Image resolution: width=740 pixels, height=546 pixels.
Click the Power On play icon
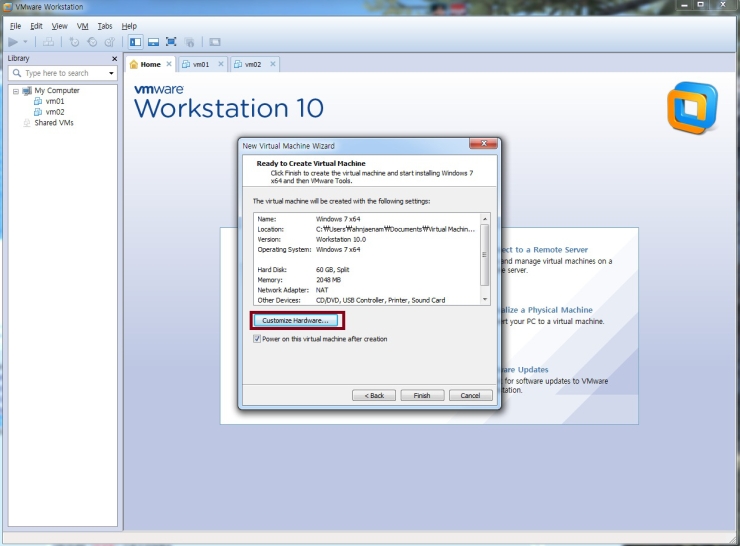point(12,42)
